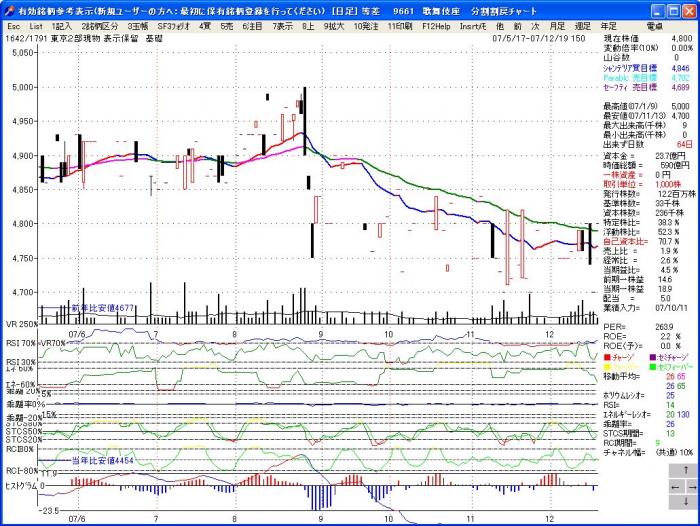Click the 10発注 order menu item

365,24
